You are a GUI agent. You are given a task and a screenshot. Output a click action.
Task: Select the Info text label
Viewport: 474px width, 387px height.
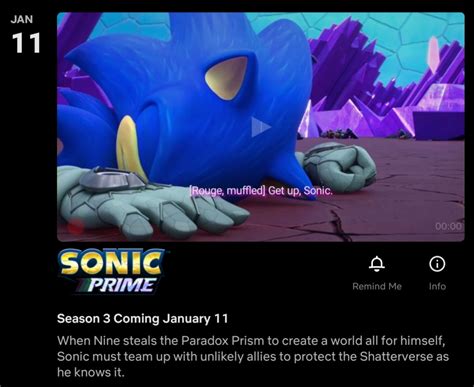(x=437, y=286)
